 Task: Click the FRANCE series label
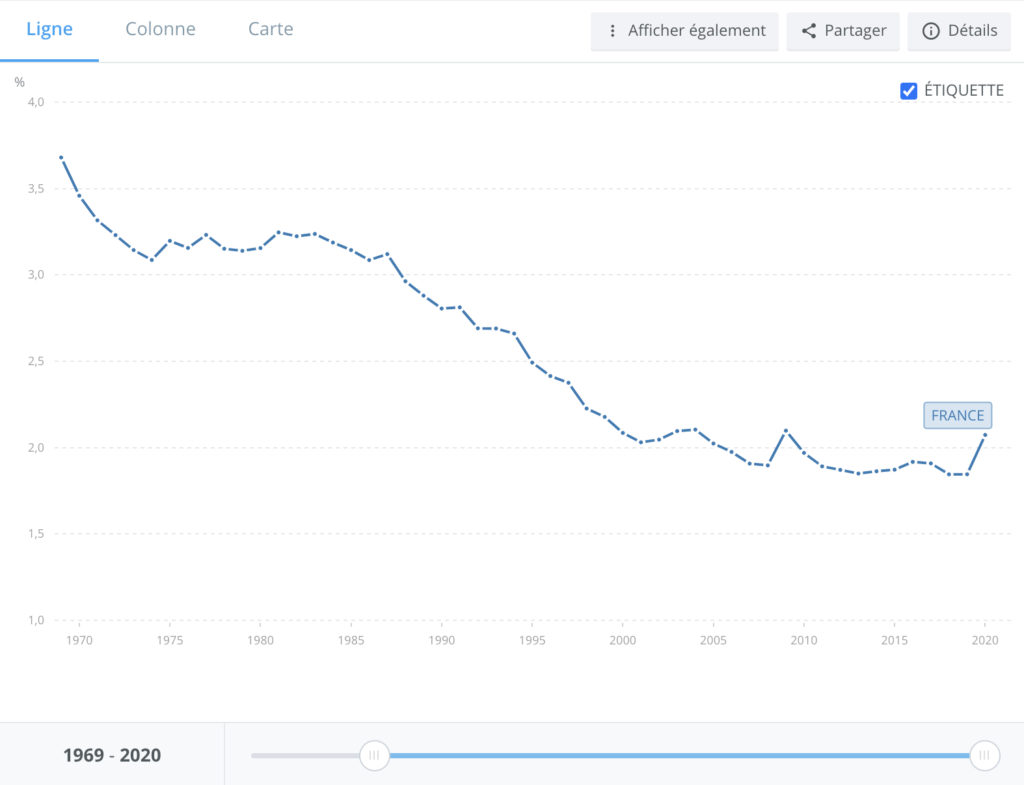pos(957,416)
